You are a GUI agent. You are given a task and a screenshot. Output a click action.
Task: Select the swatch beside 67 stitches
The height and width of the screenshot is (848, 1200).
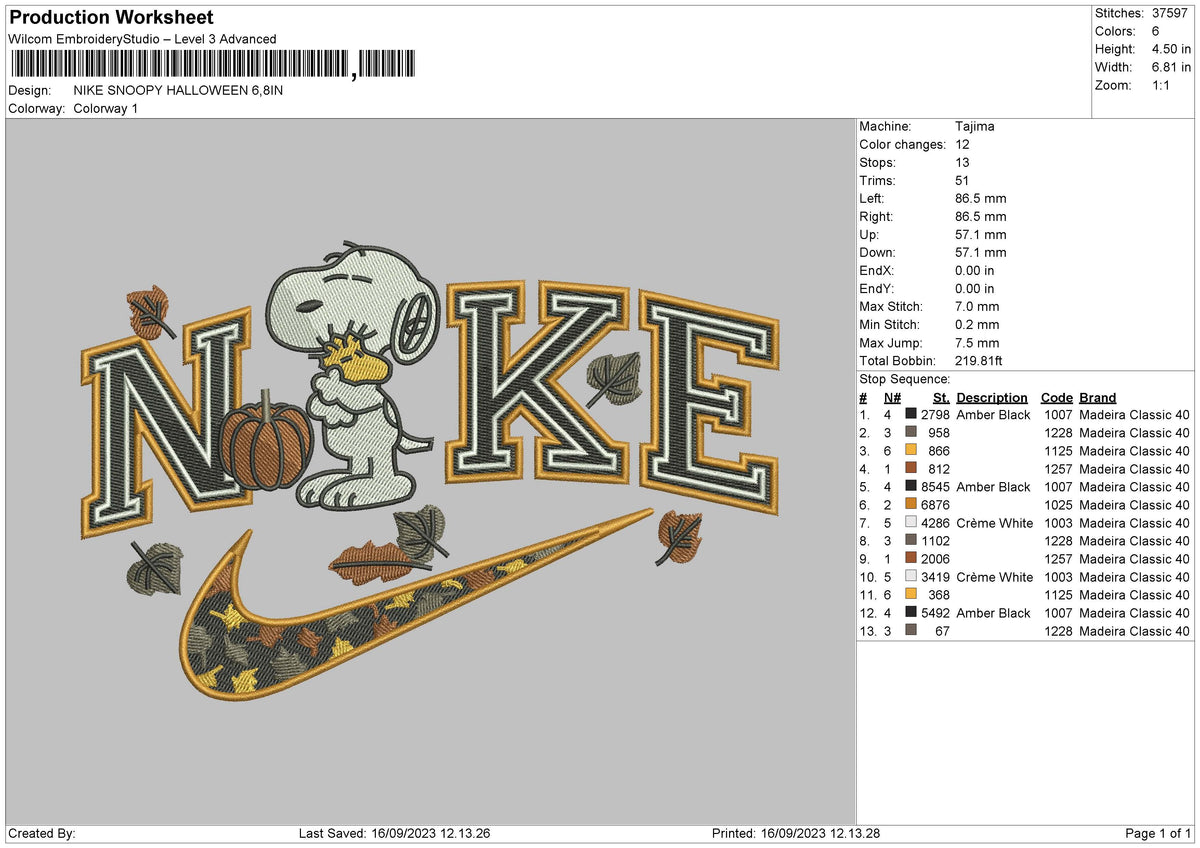(911, 630)
